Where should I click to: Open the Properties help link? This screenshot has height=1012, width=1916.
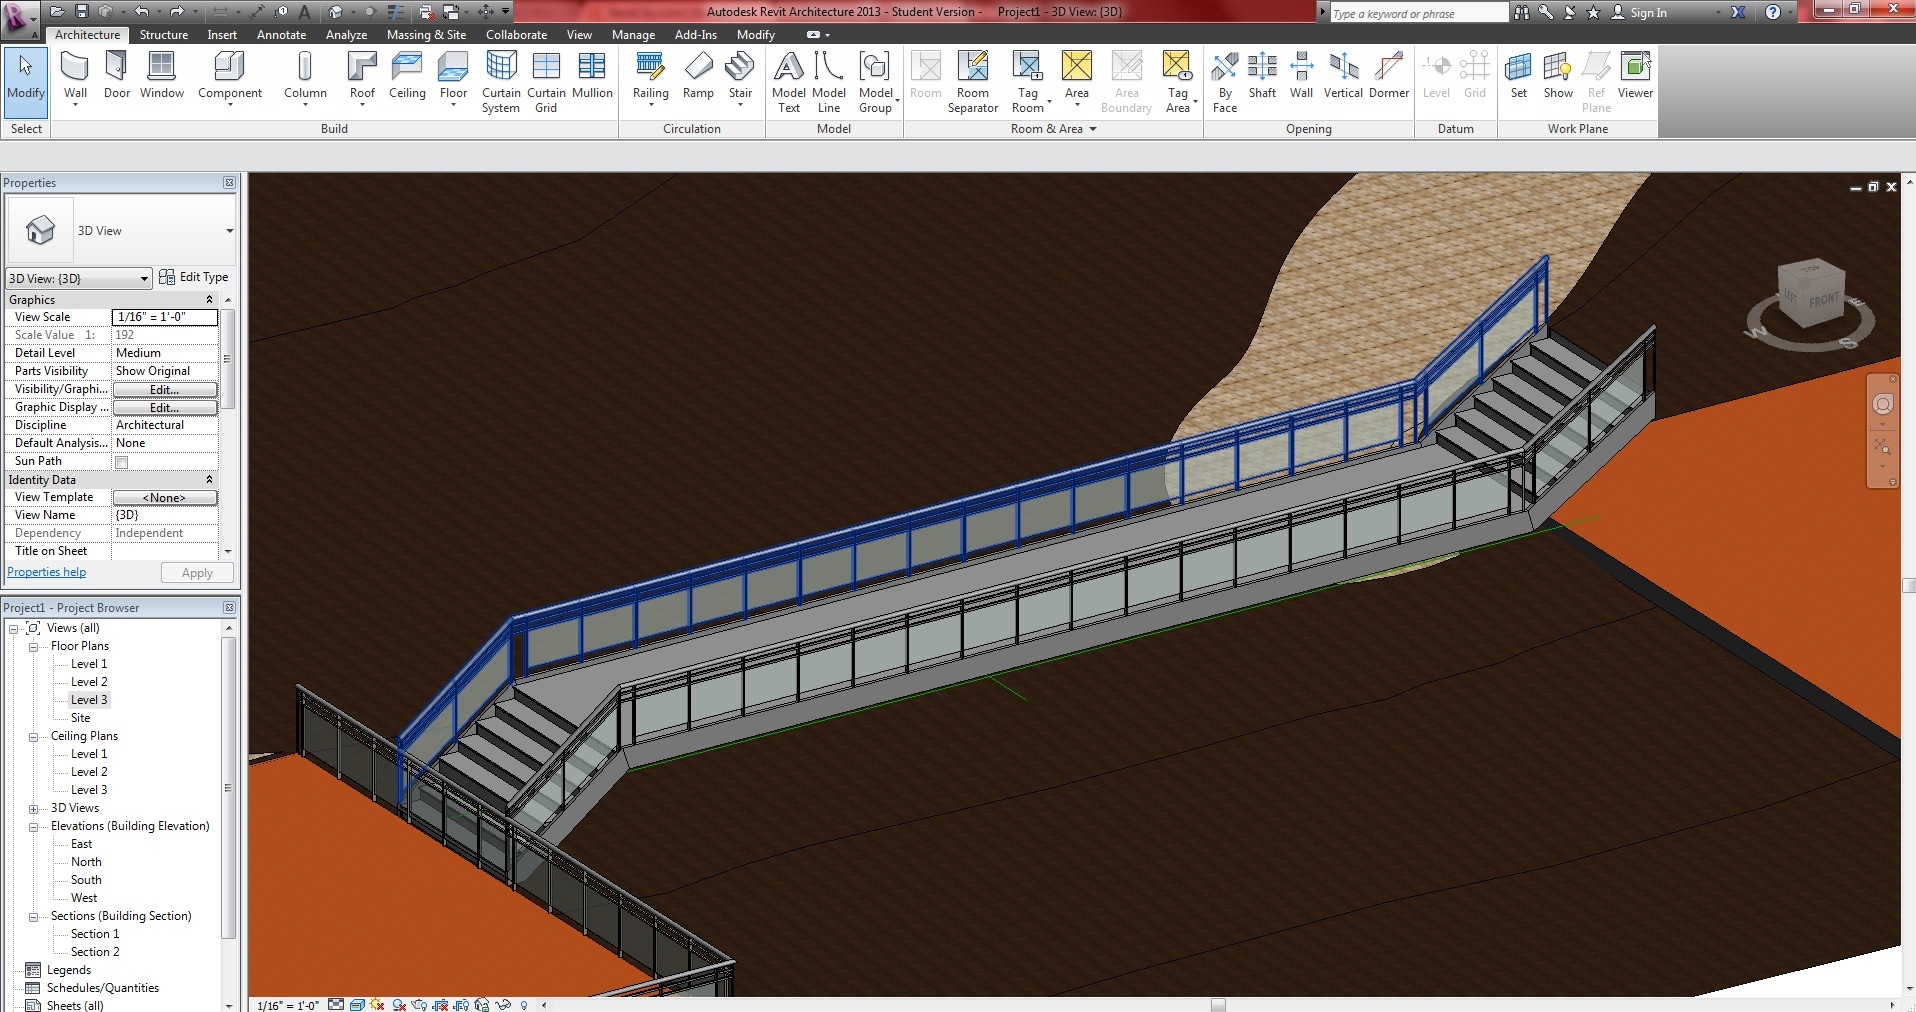pos(47,573)
